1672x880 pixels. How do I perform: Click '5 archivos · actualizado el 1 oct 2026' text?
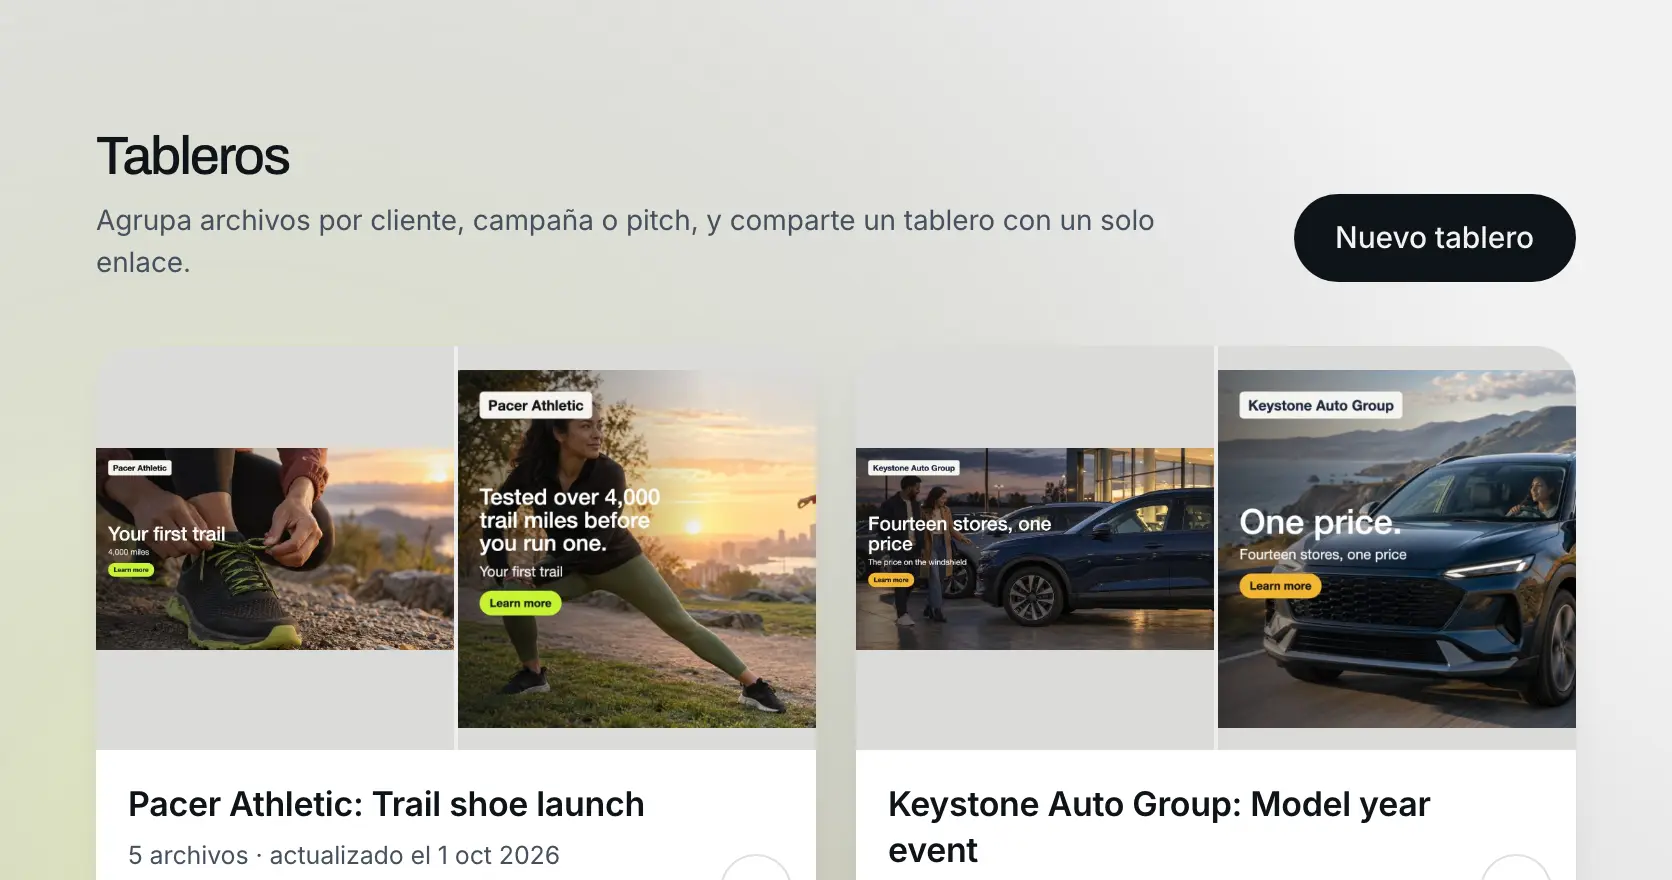tap(344, 855)
